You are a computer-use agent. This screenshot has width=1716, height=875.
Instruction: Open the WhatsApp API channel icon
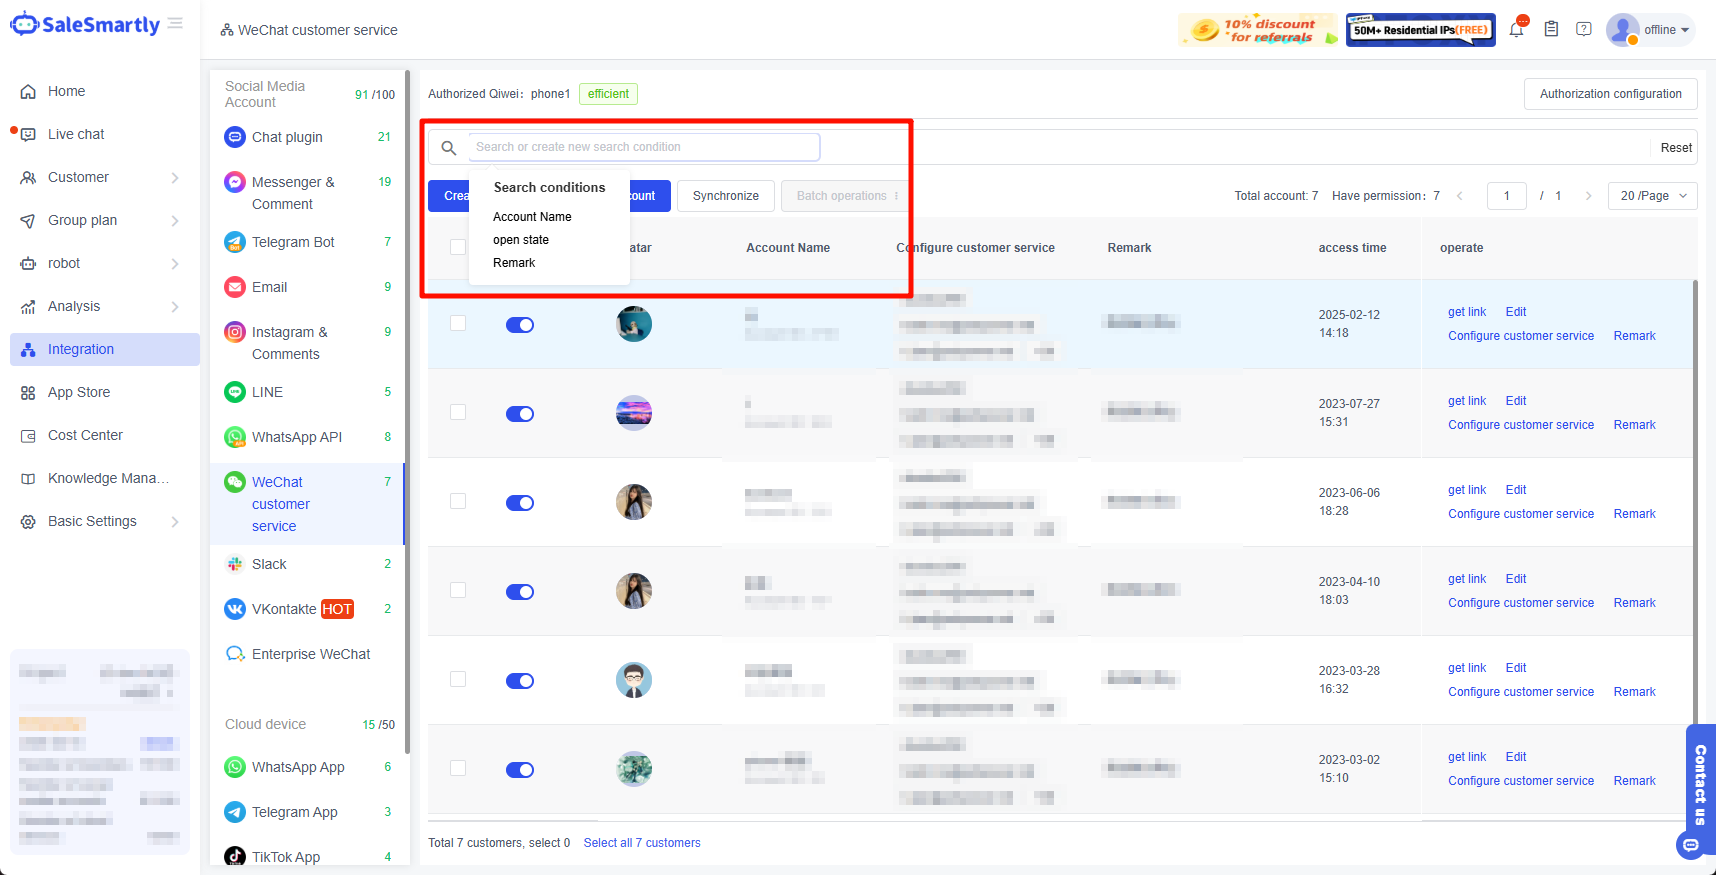[235, 437]
